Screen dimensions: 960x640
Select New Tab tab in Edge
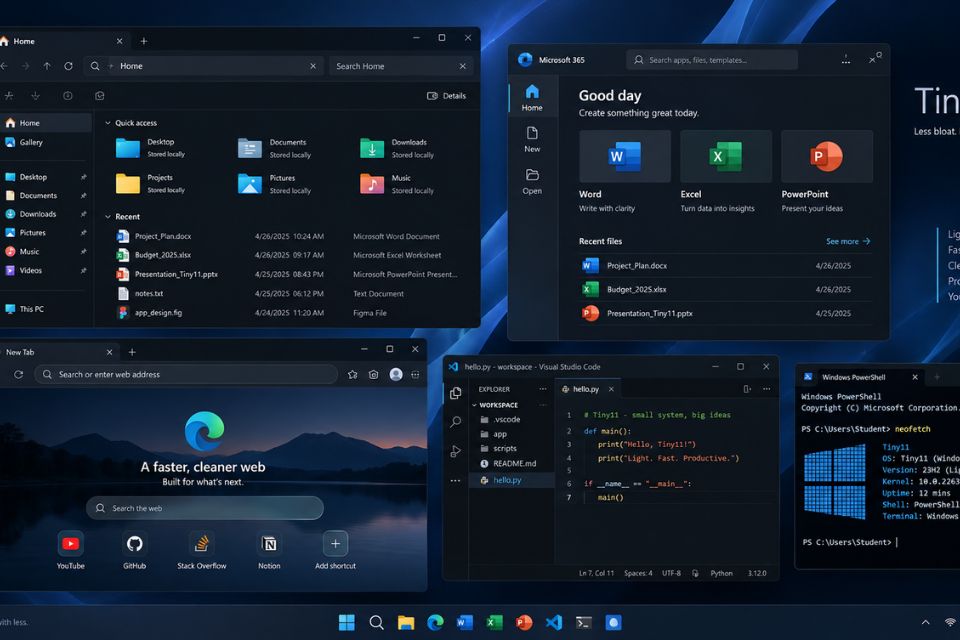point(58,352)
